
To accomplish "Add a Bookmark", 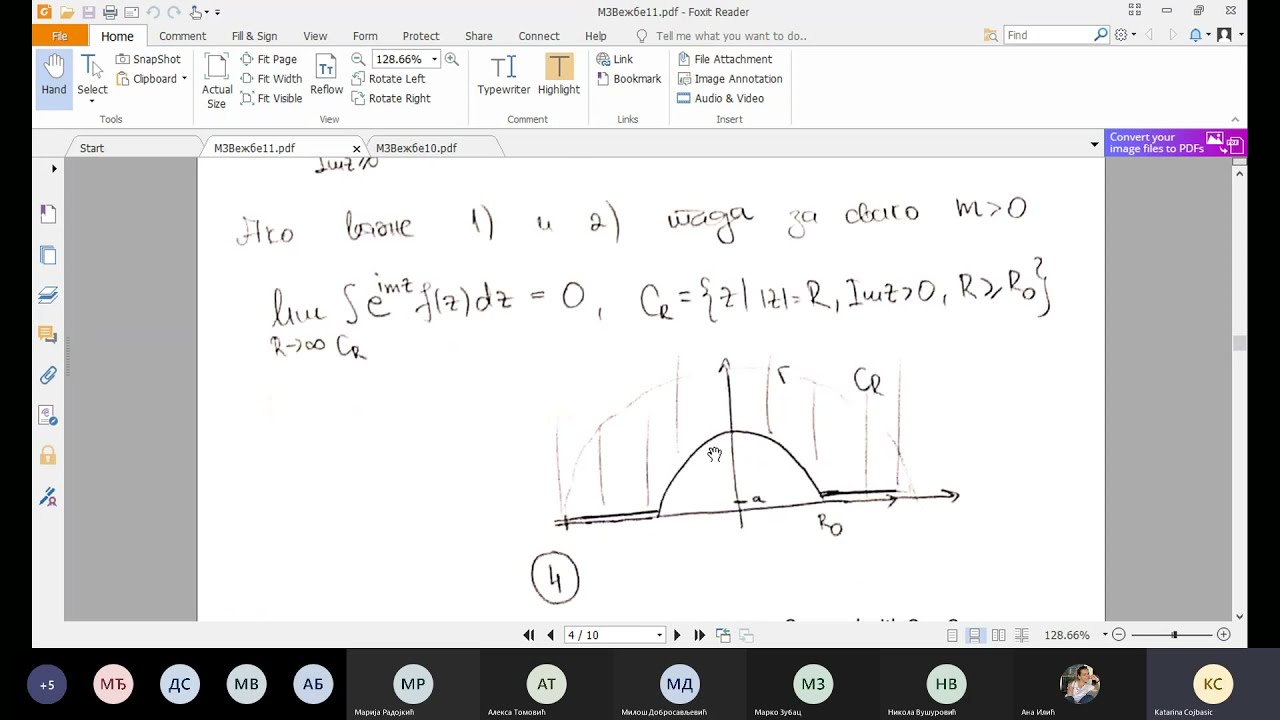I will click(629, 79).
